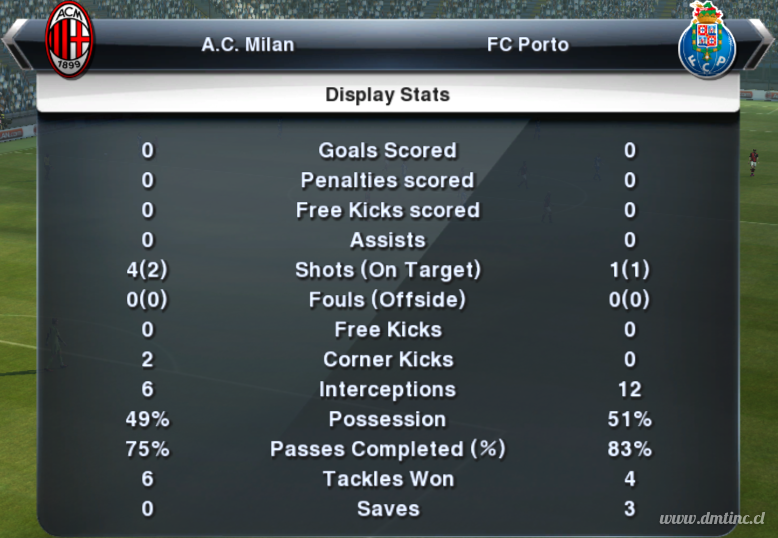Select the Assists stat label
Screen dimensions: 778x538
tap(388, 240)
